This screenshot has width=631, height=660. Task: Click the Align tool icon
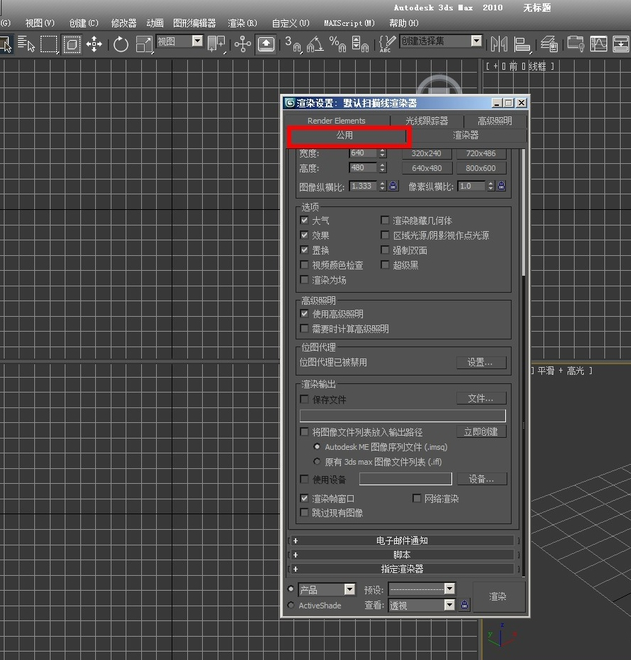522,44
